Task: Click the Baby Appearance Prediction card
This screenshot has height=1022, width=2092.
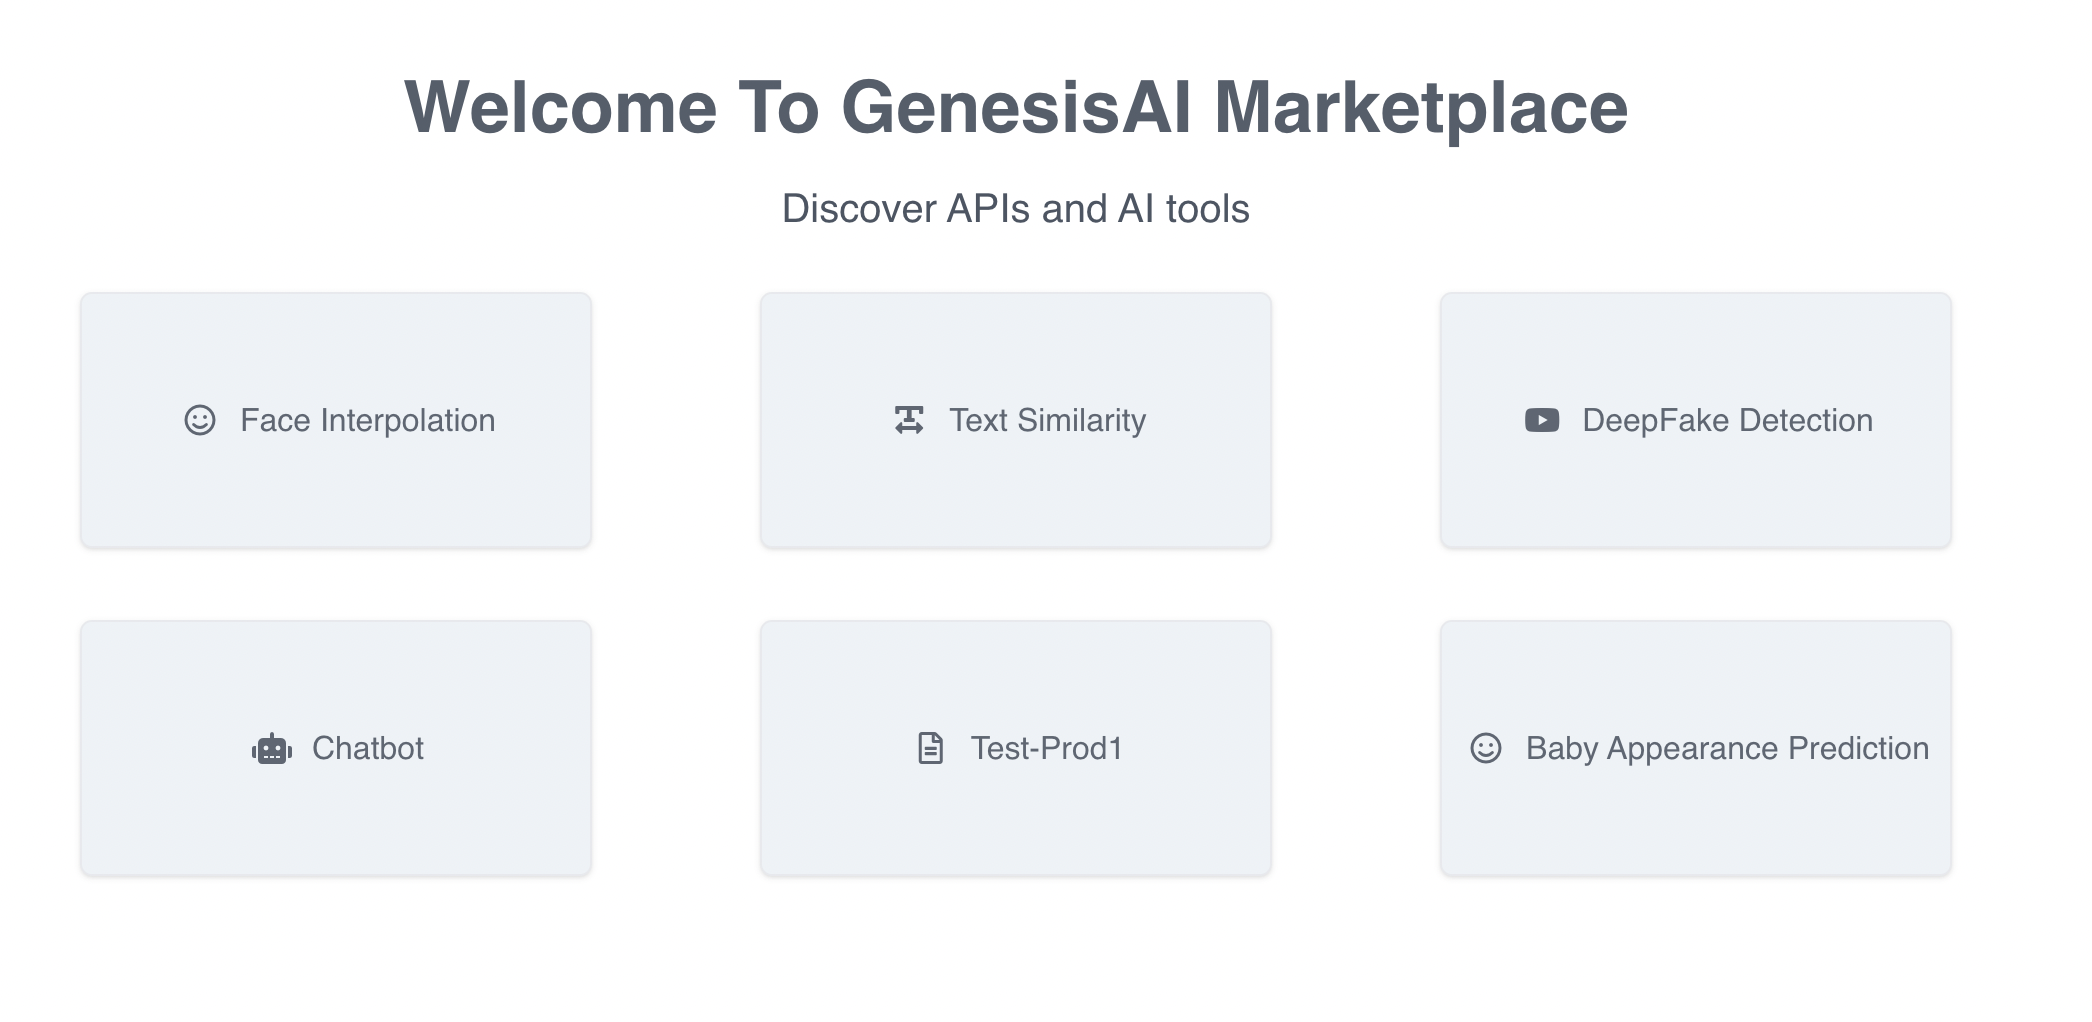Action: (1695, 748)
